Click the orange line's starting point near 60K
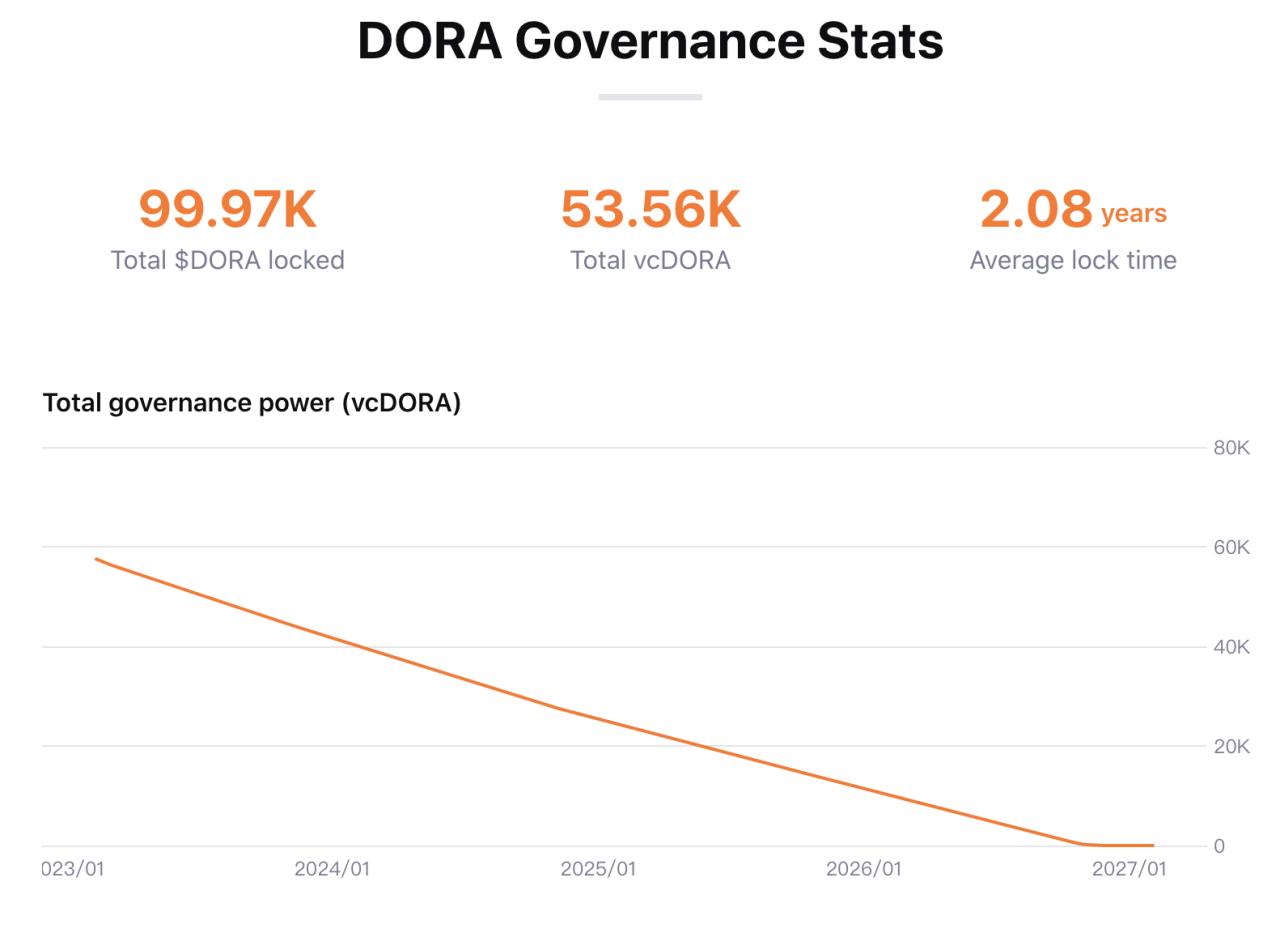 [97, 559]
